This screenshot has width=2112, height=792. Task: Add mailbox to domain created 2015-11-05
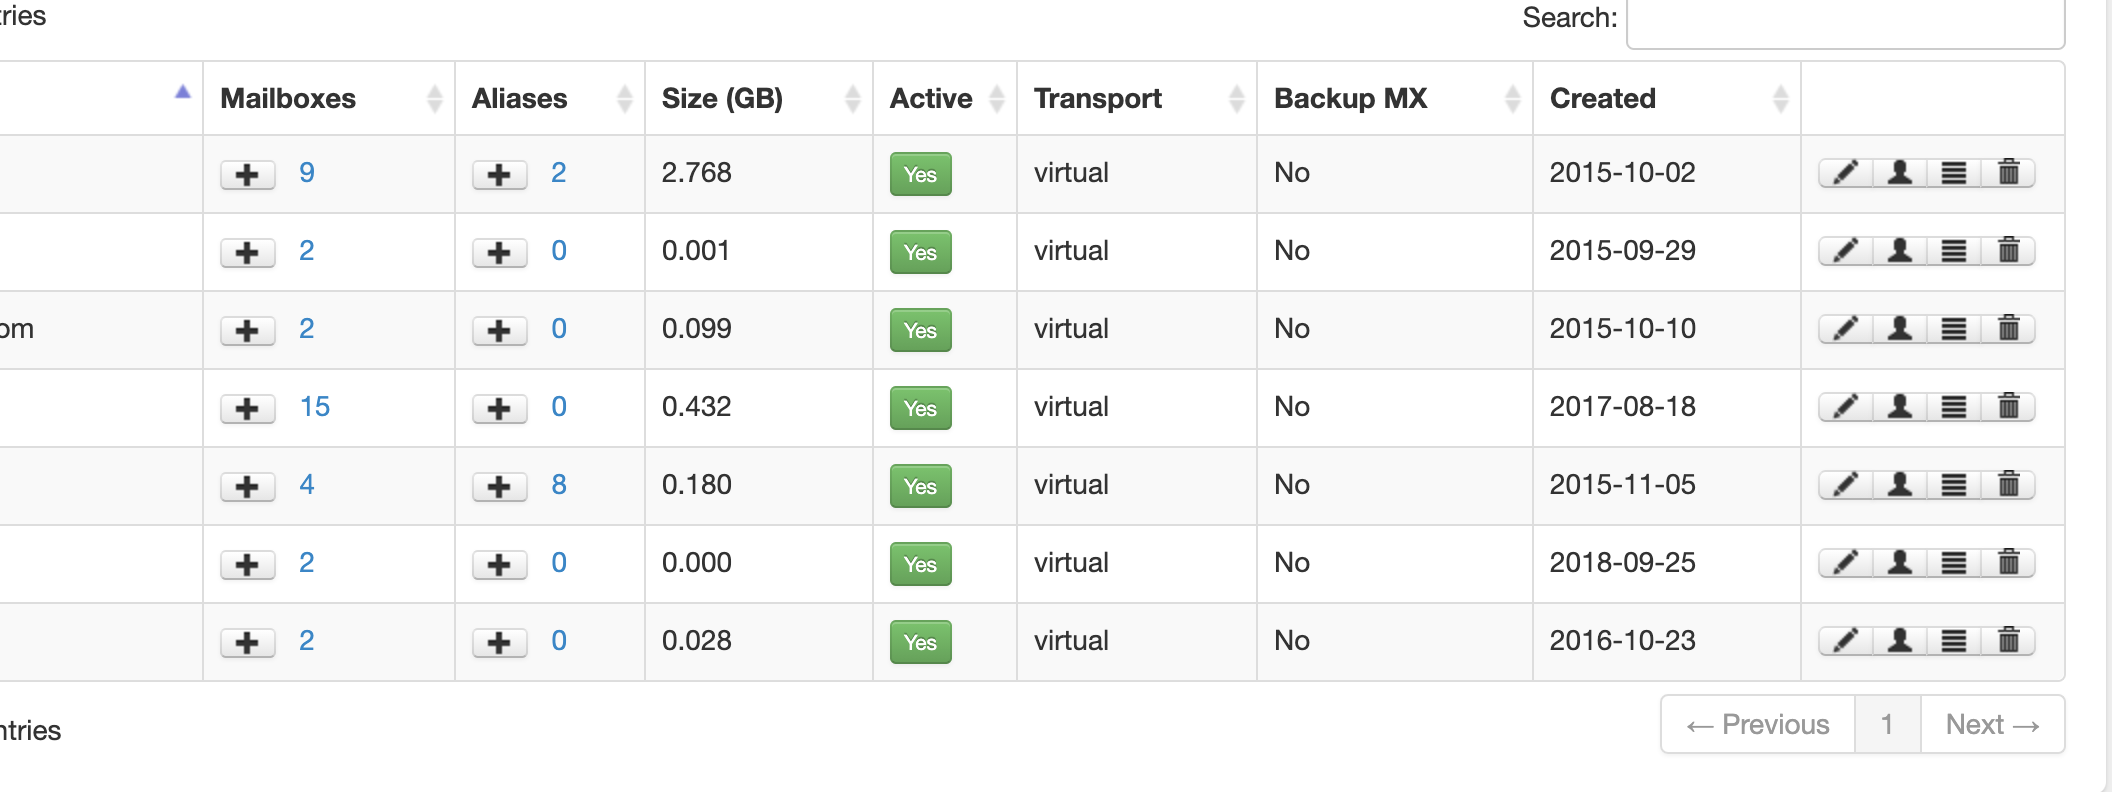click(x=248, y=487)
